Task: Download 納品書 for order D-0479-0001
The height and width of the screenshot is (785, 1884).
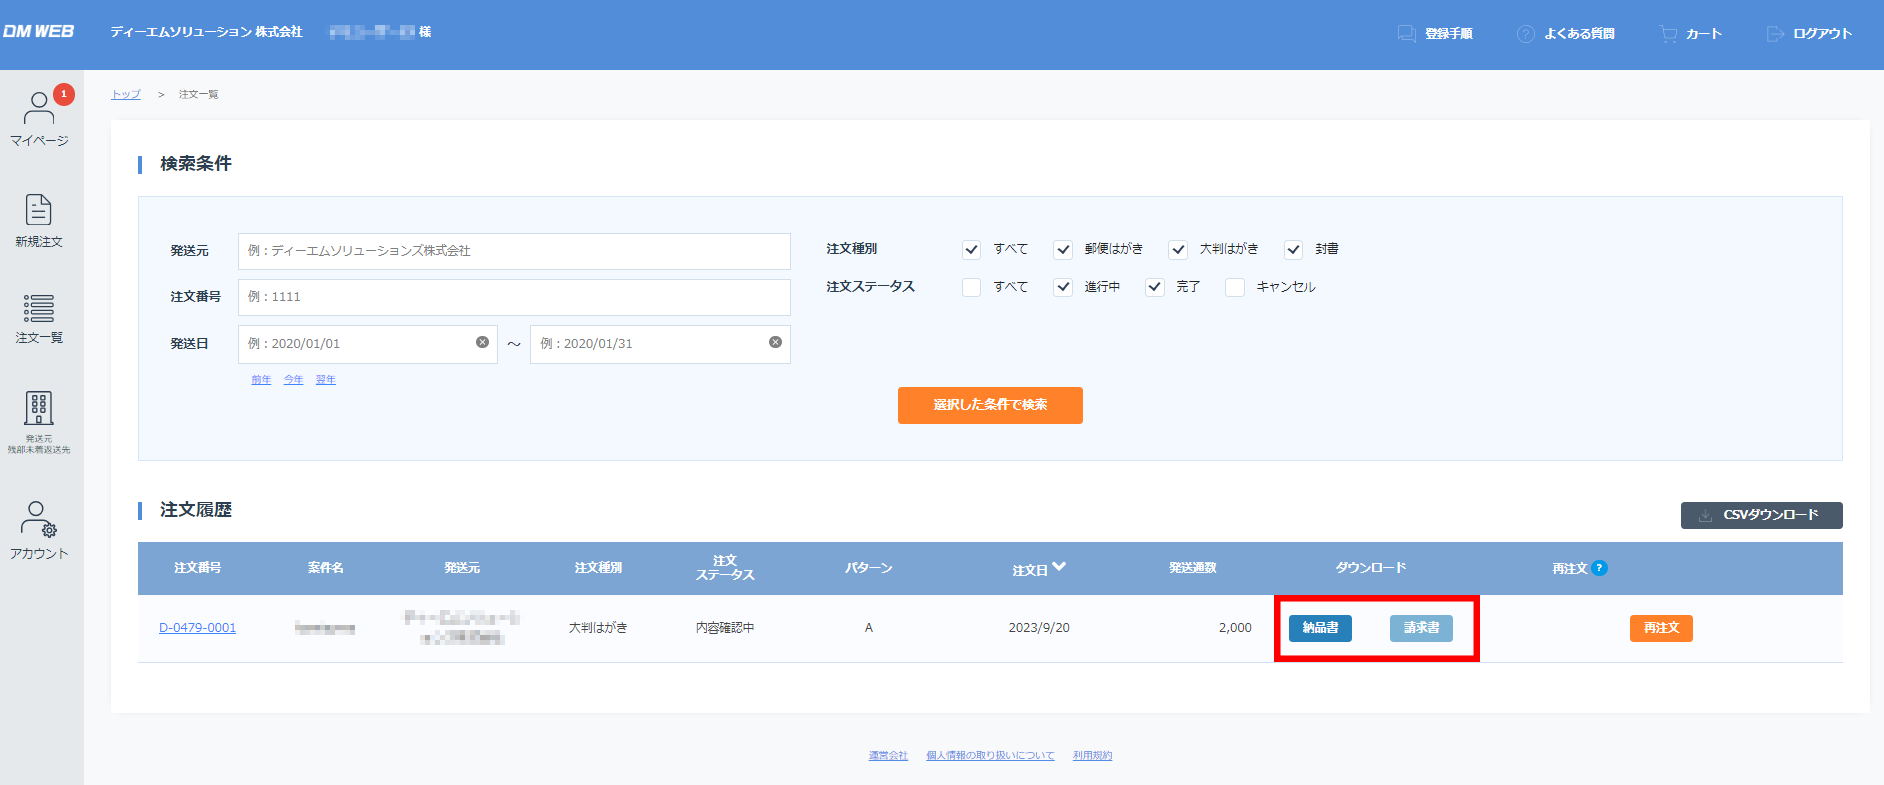Action: (x=1320, y=628)
